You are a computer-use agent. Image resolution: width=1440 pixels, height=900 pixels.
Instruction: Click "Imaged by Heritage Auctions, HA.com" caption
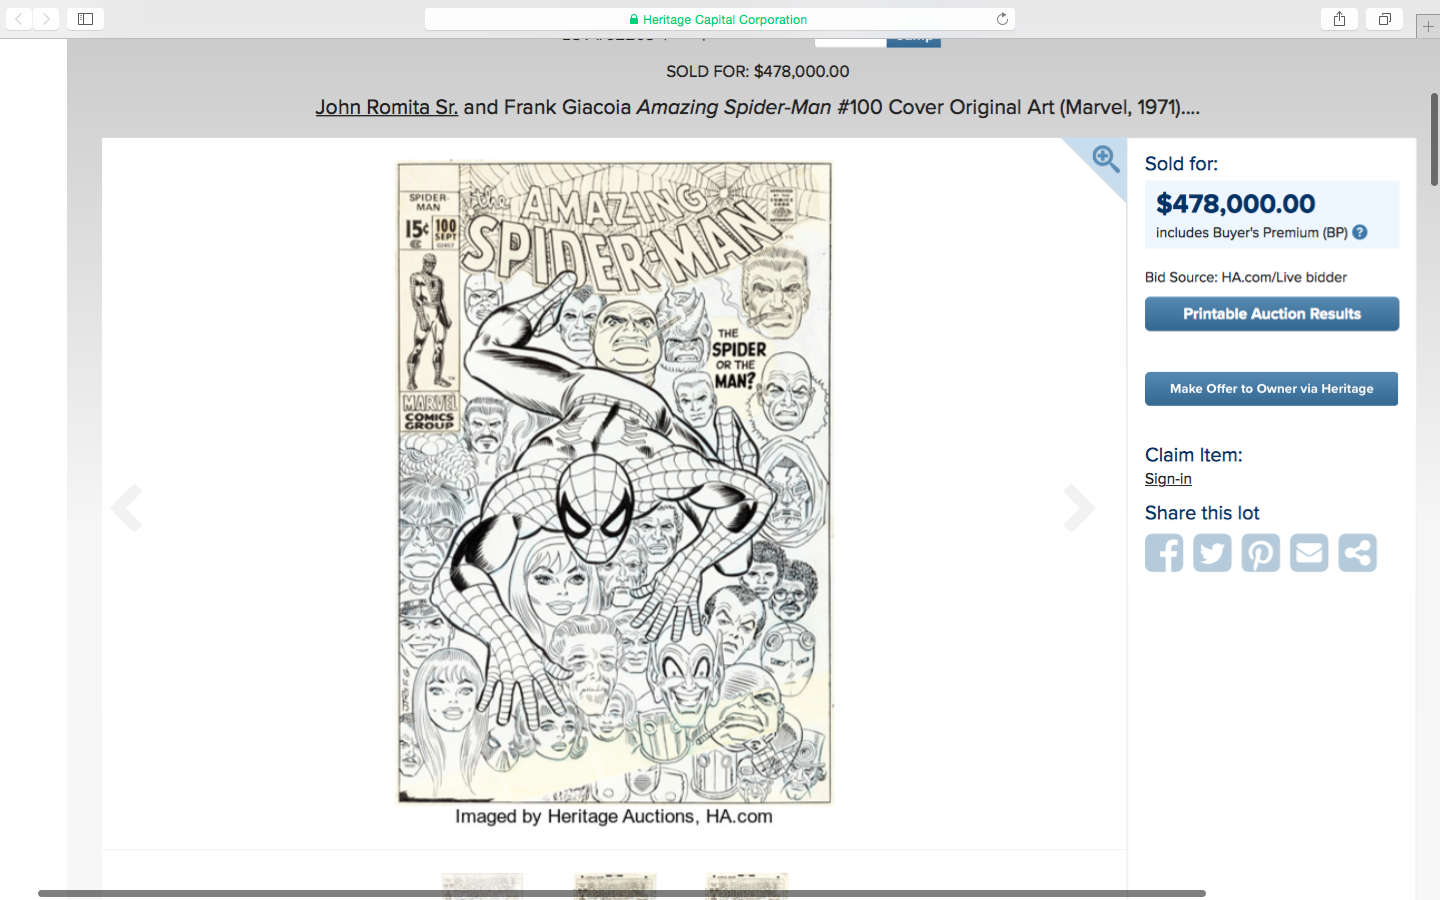click(x=614, y=816)
